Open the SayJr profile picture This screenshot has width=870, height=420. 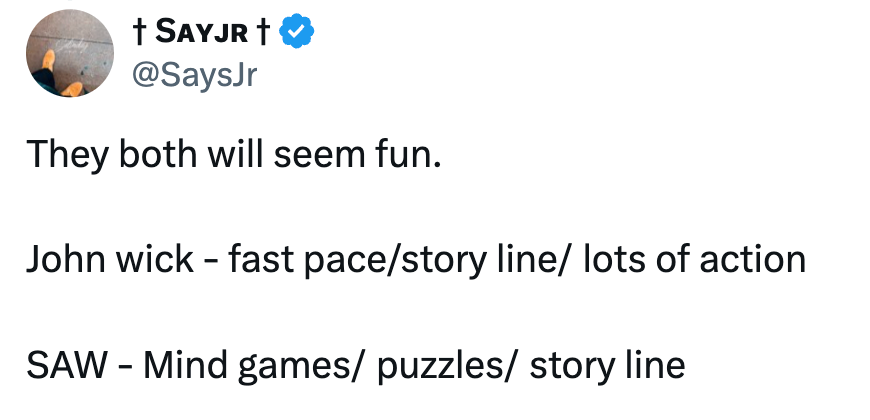(70, 55)
